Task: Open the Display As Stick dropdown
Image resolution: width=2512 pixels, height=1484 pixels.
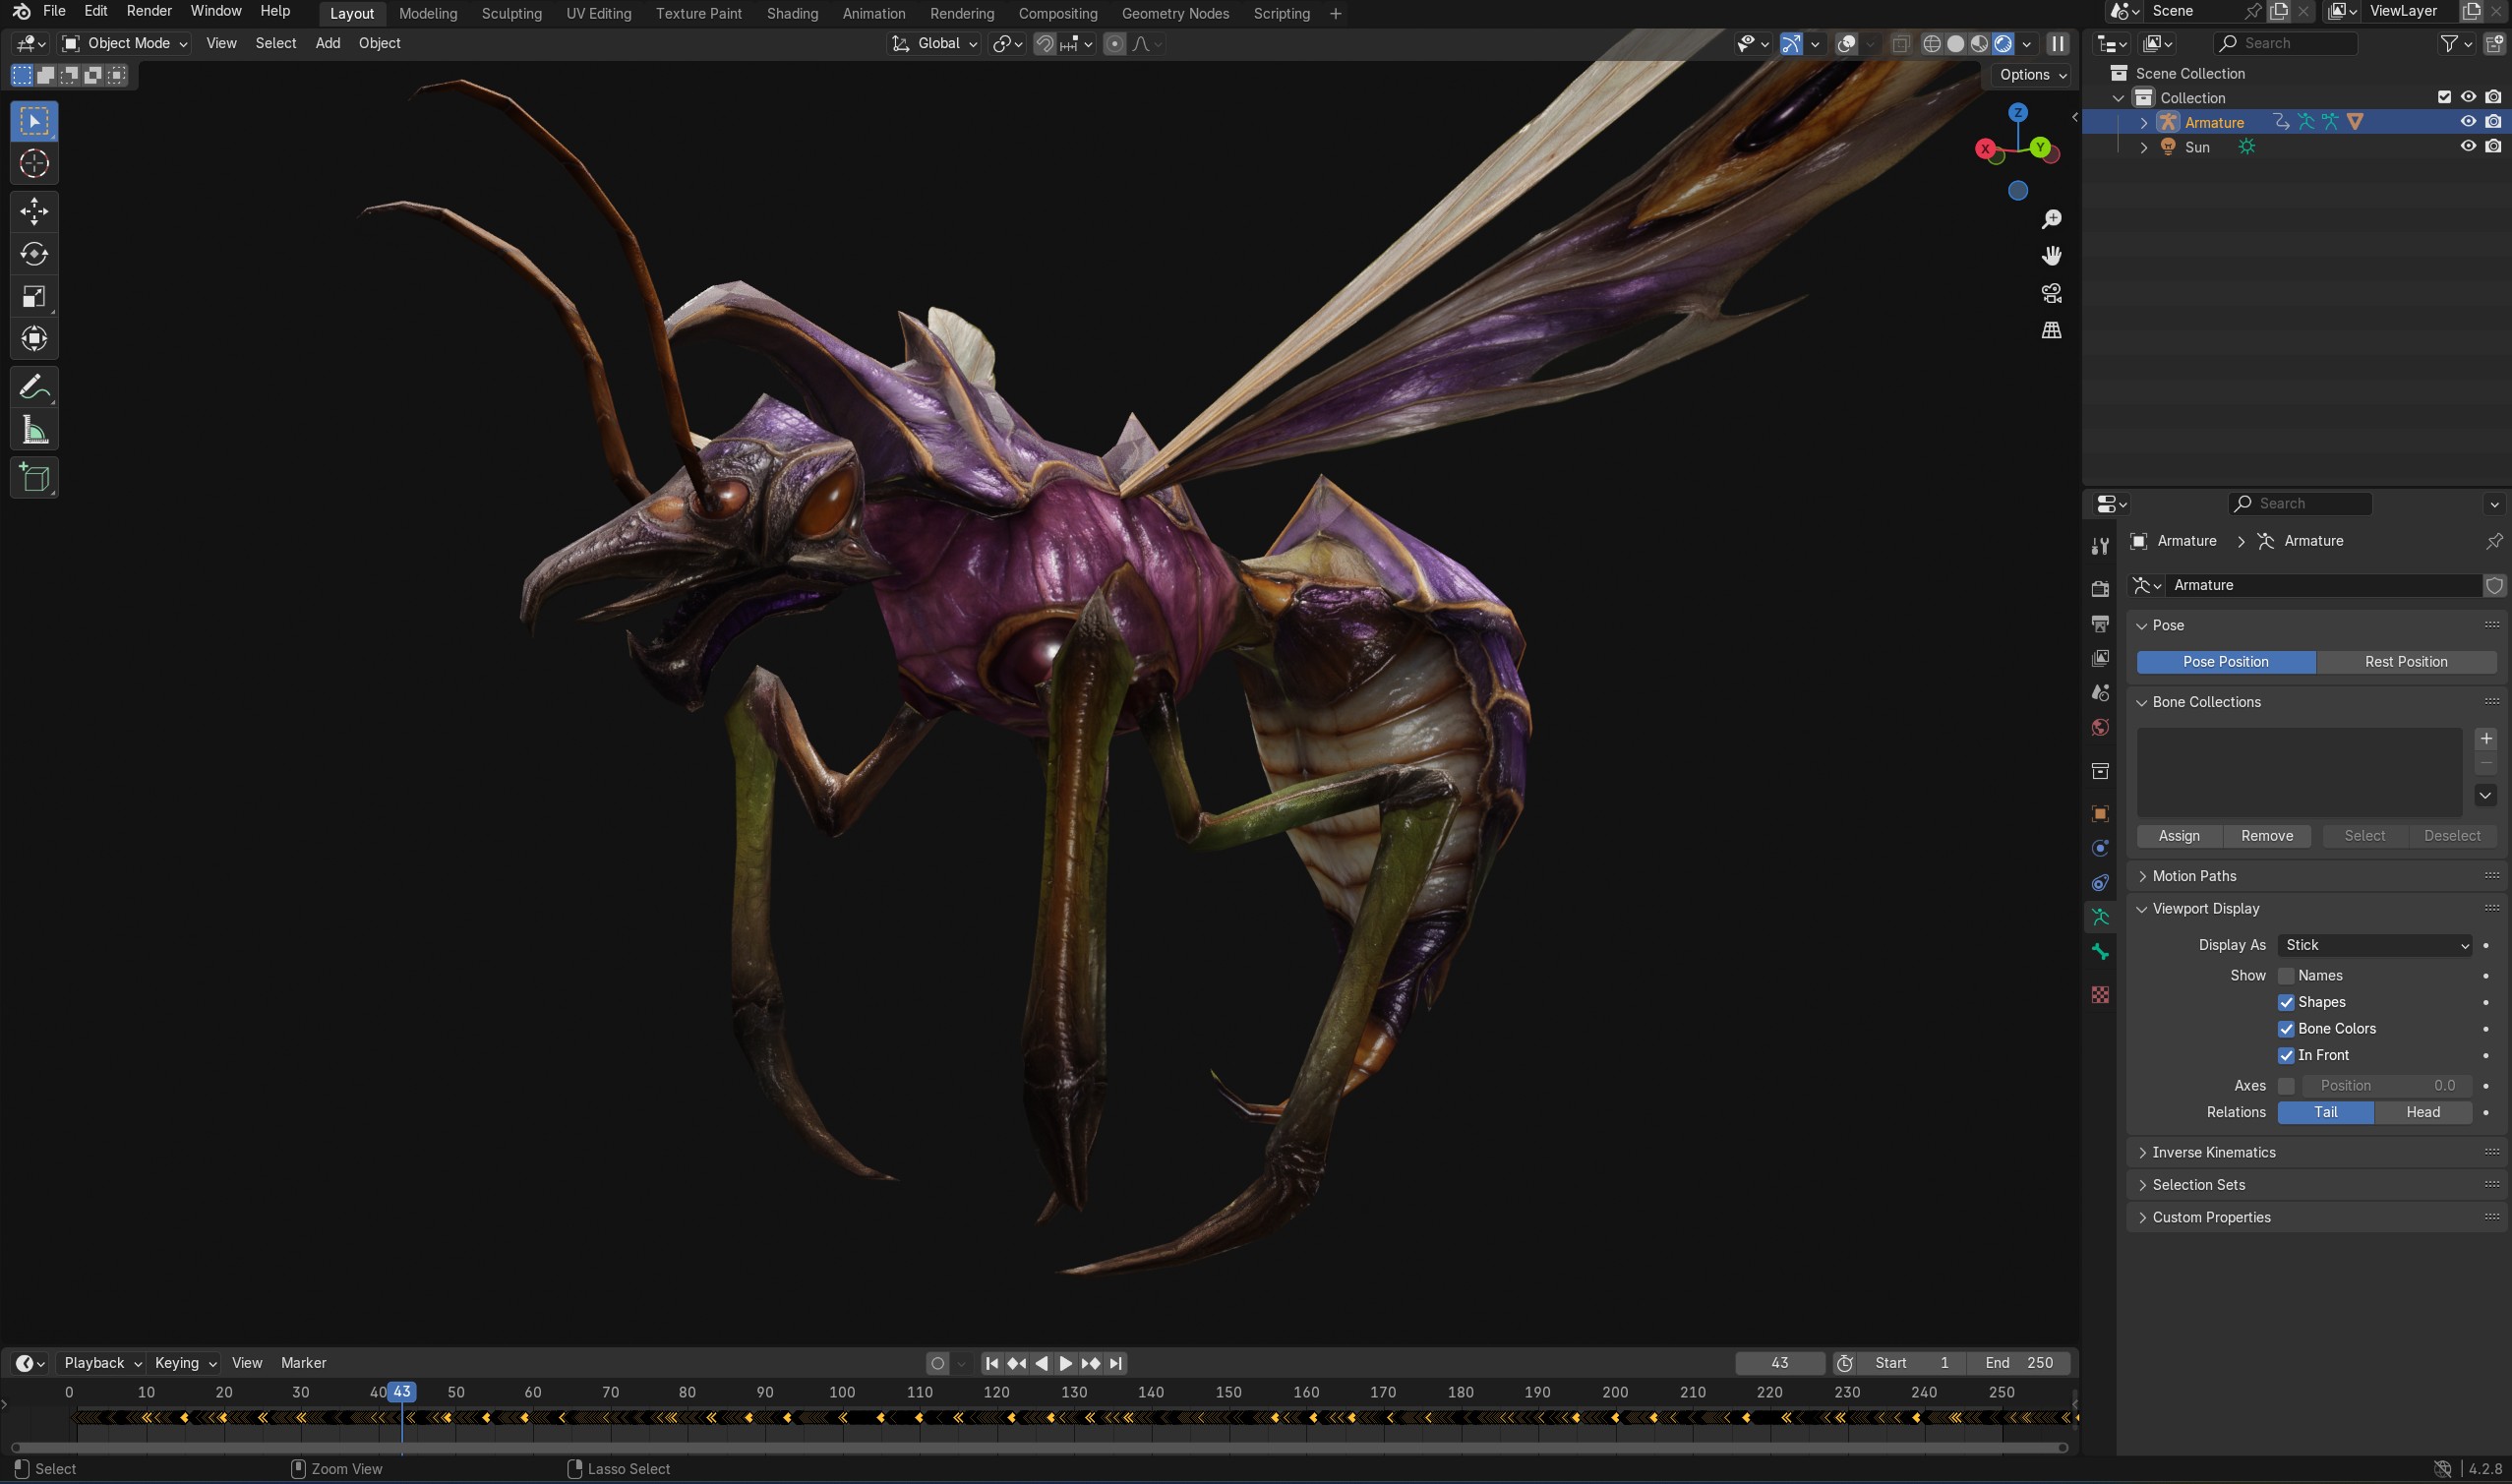Action: click(2374, 945)
